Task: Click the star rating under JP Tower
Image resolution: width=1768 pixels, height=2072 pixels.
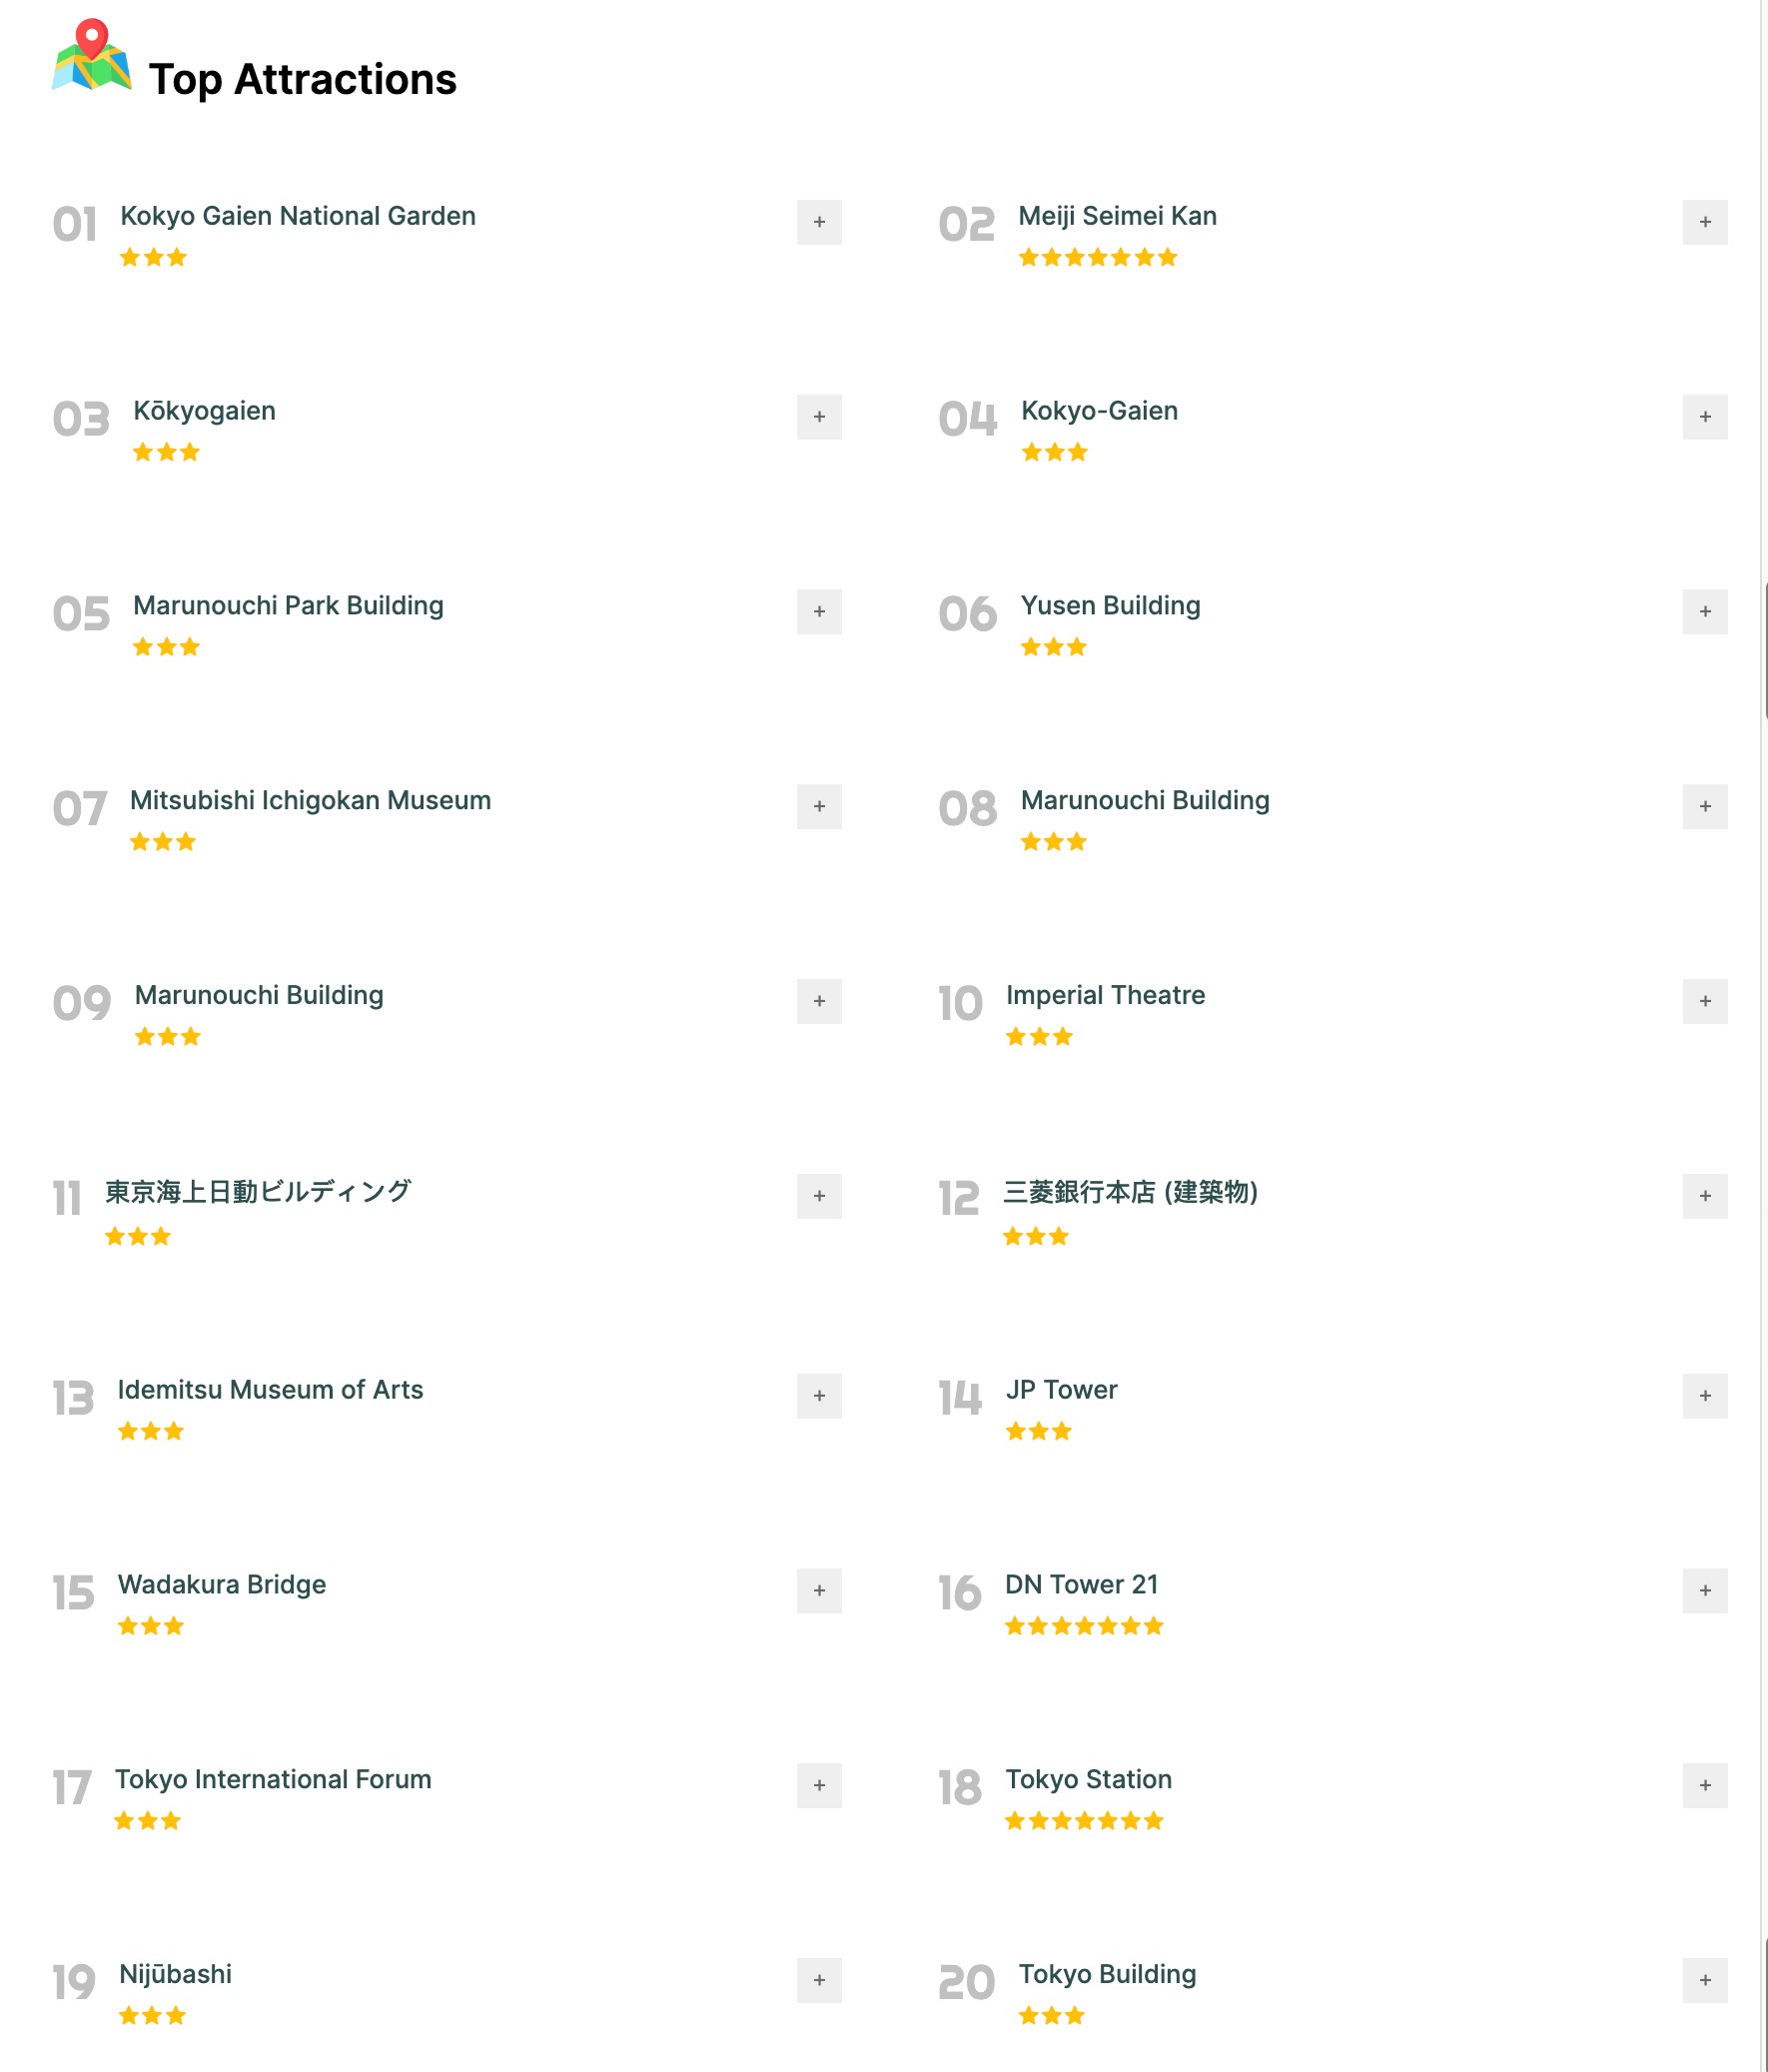Action: pyautogui.click(x=1038, y=1430)
